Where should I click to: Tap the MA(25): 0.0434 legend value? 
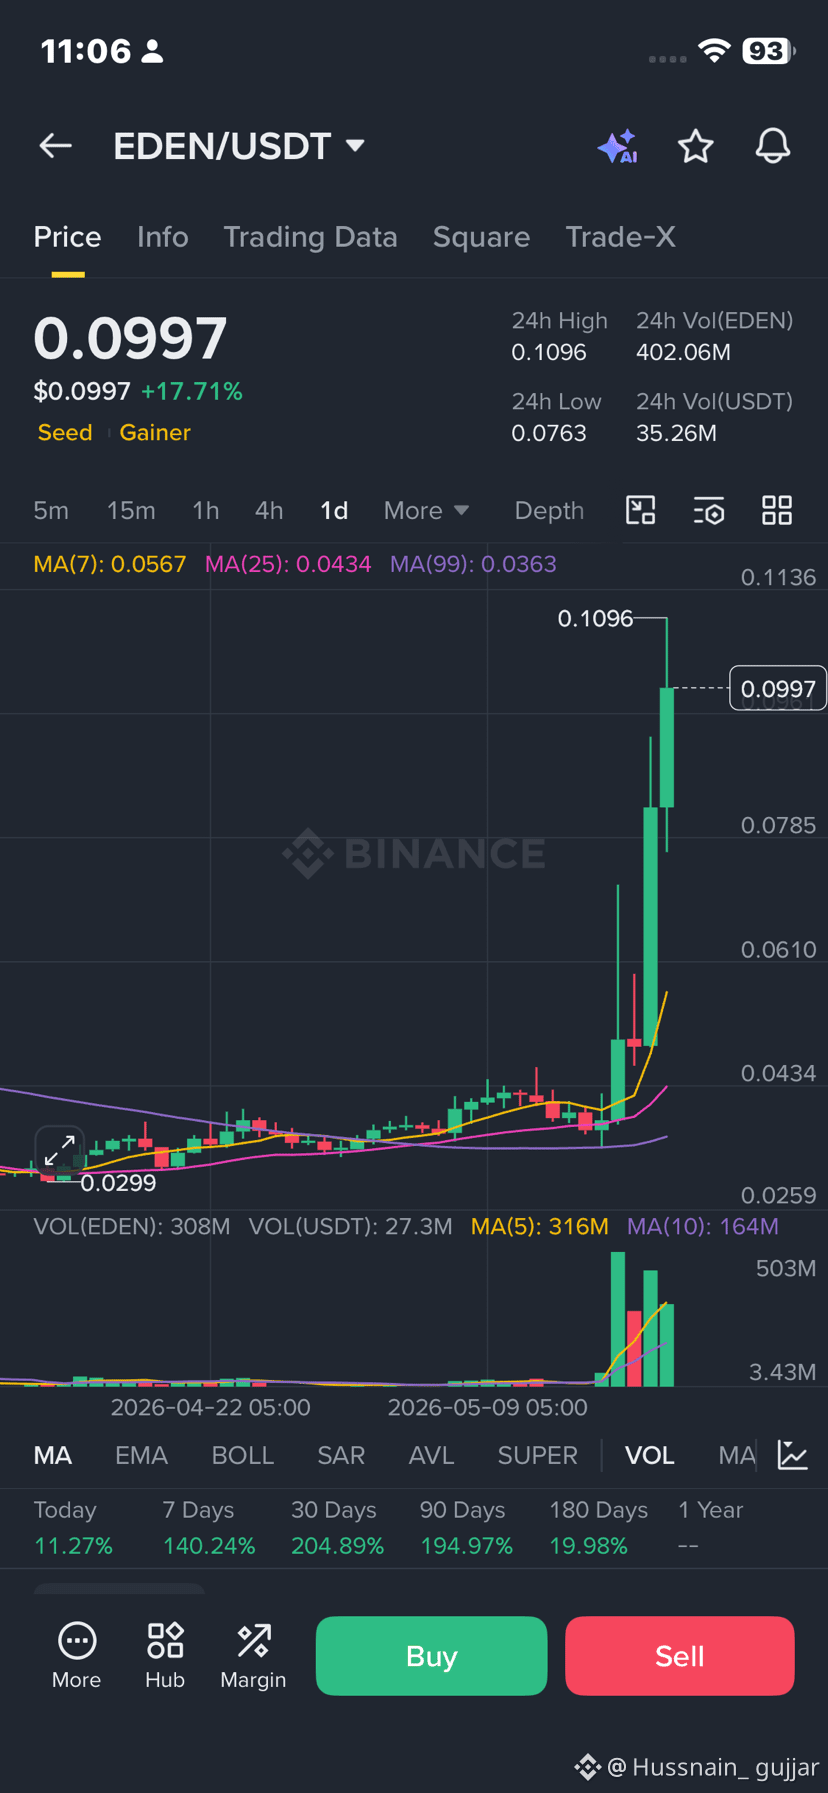(x=288, y=564)
